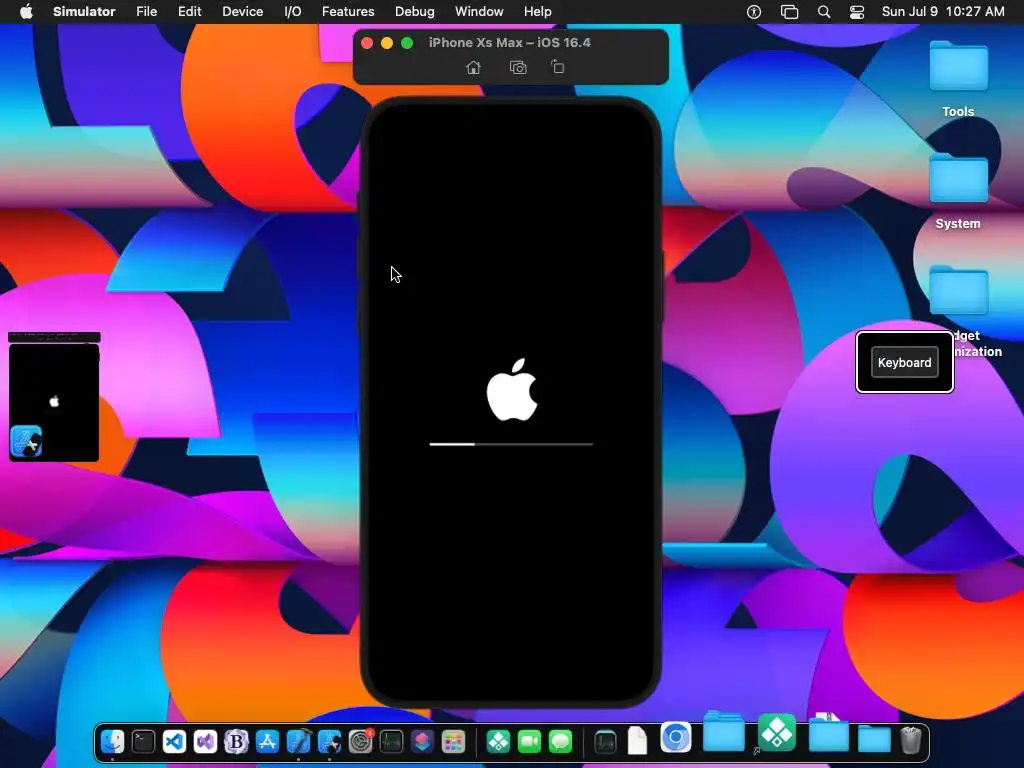
Task: Open Spotlight search magnifier icon
Action: coord(824,12)
